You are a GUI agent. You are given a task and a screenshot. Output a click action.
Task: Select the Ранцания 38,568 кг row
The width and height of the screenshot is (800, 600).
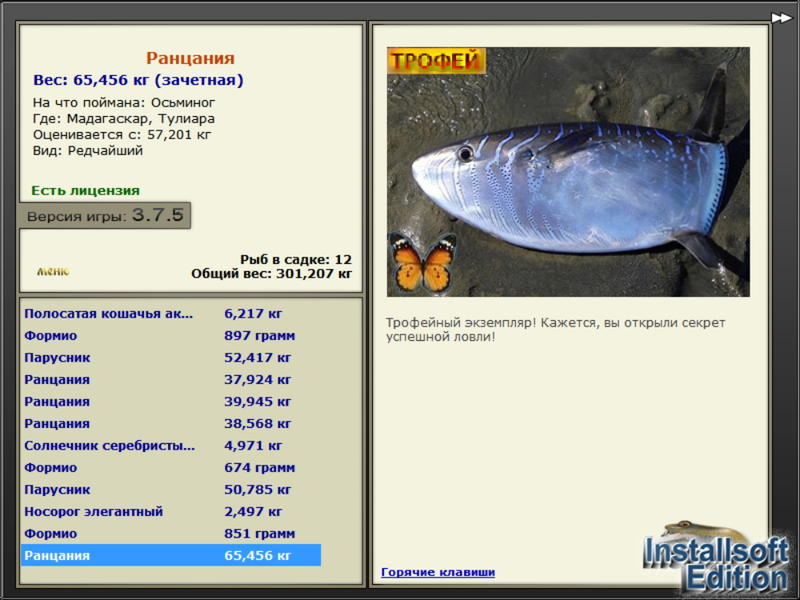171,423
